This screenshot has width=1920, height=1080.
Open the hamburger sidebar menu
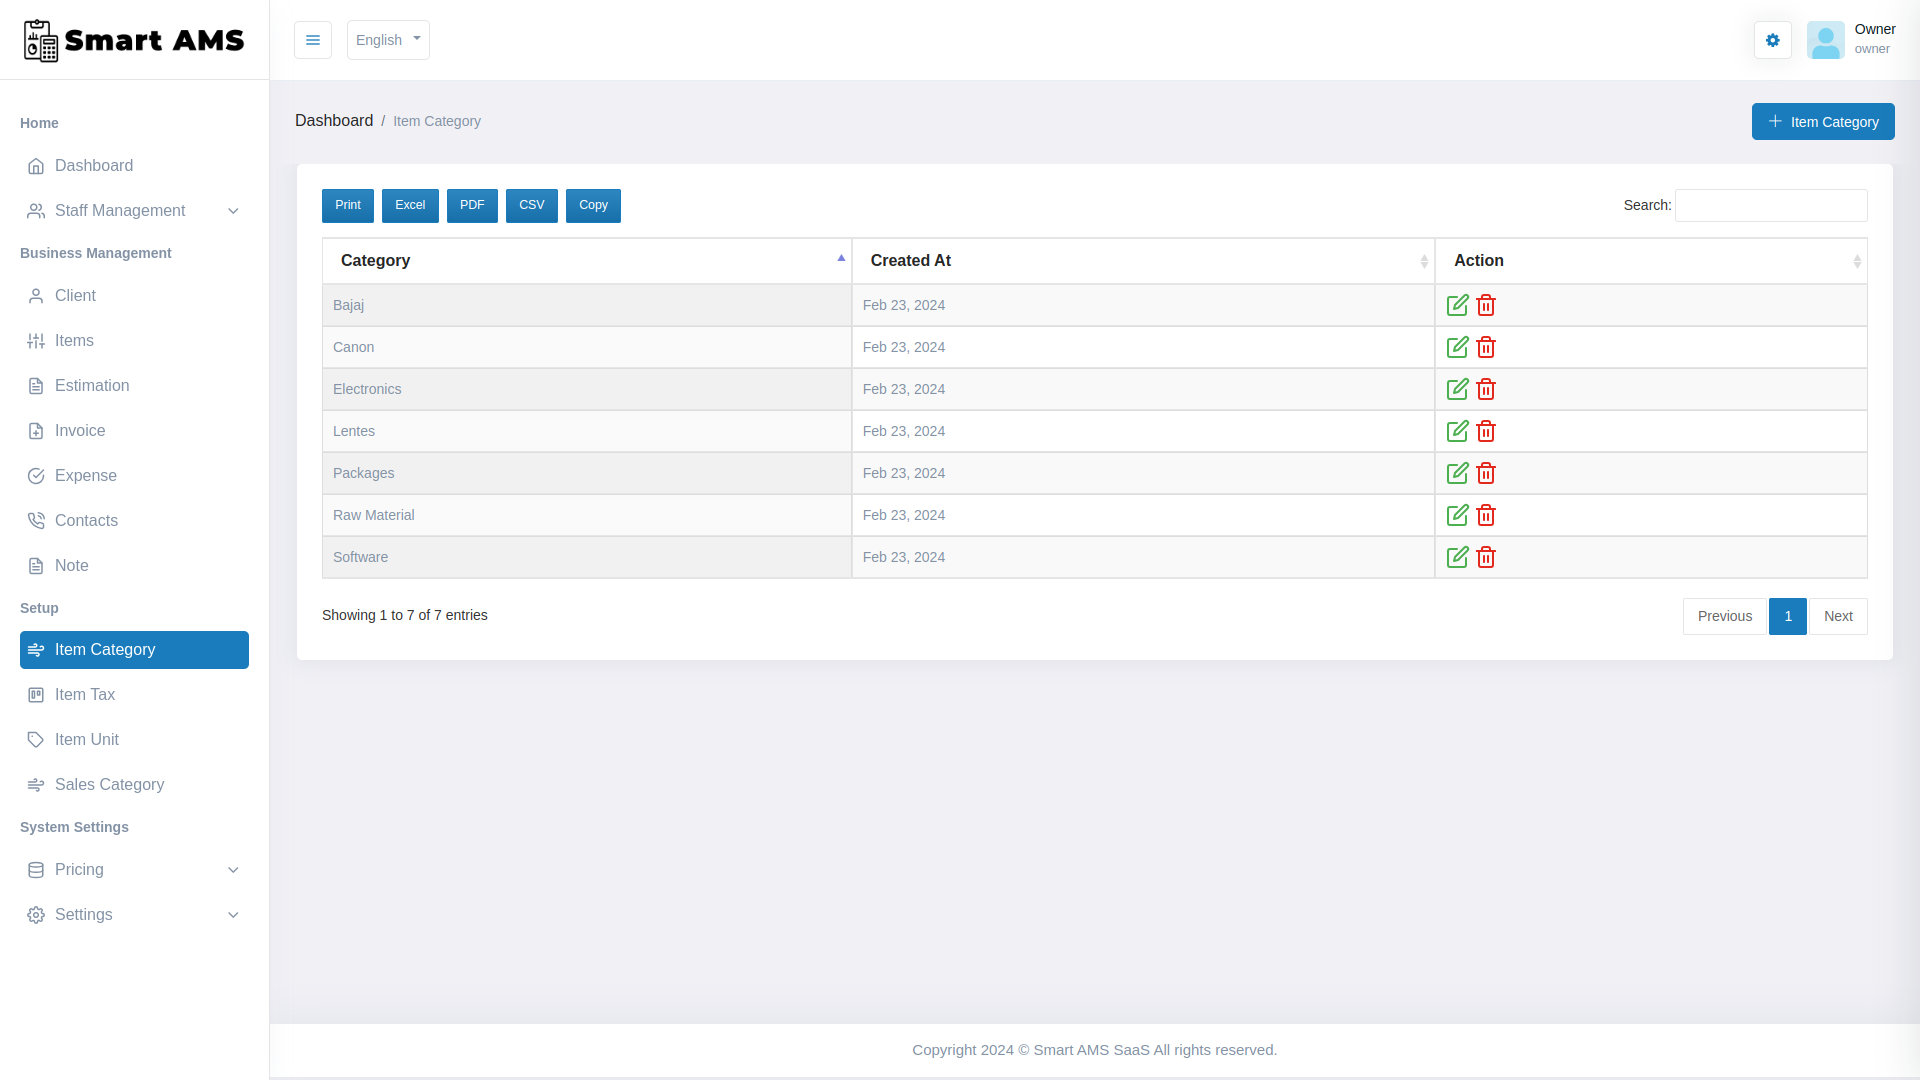point(313,40)
